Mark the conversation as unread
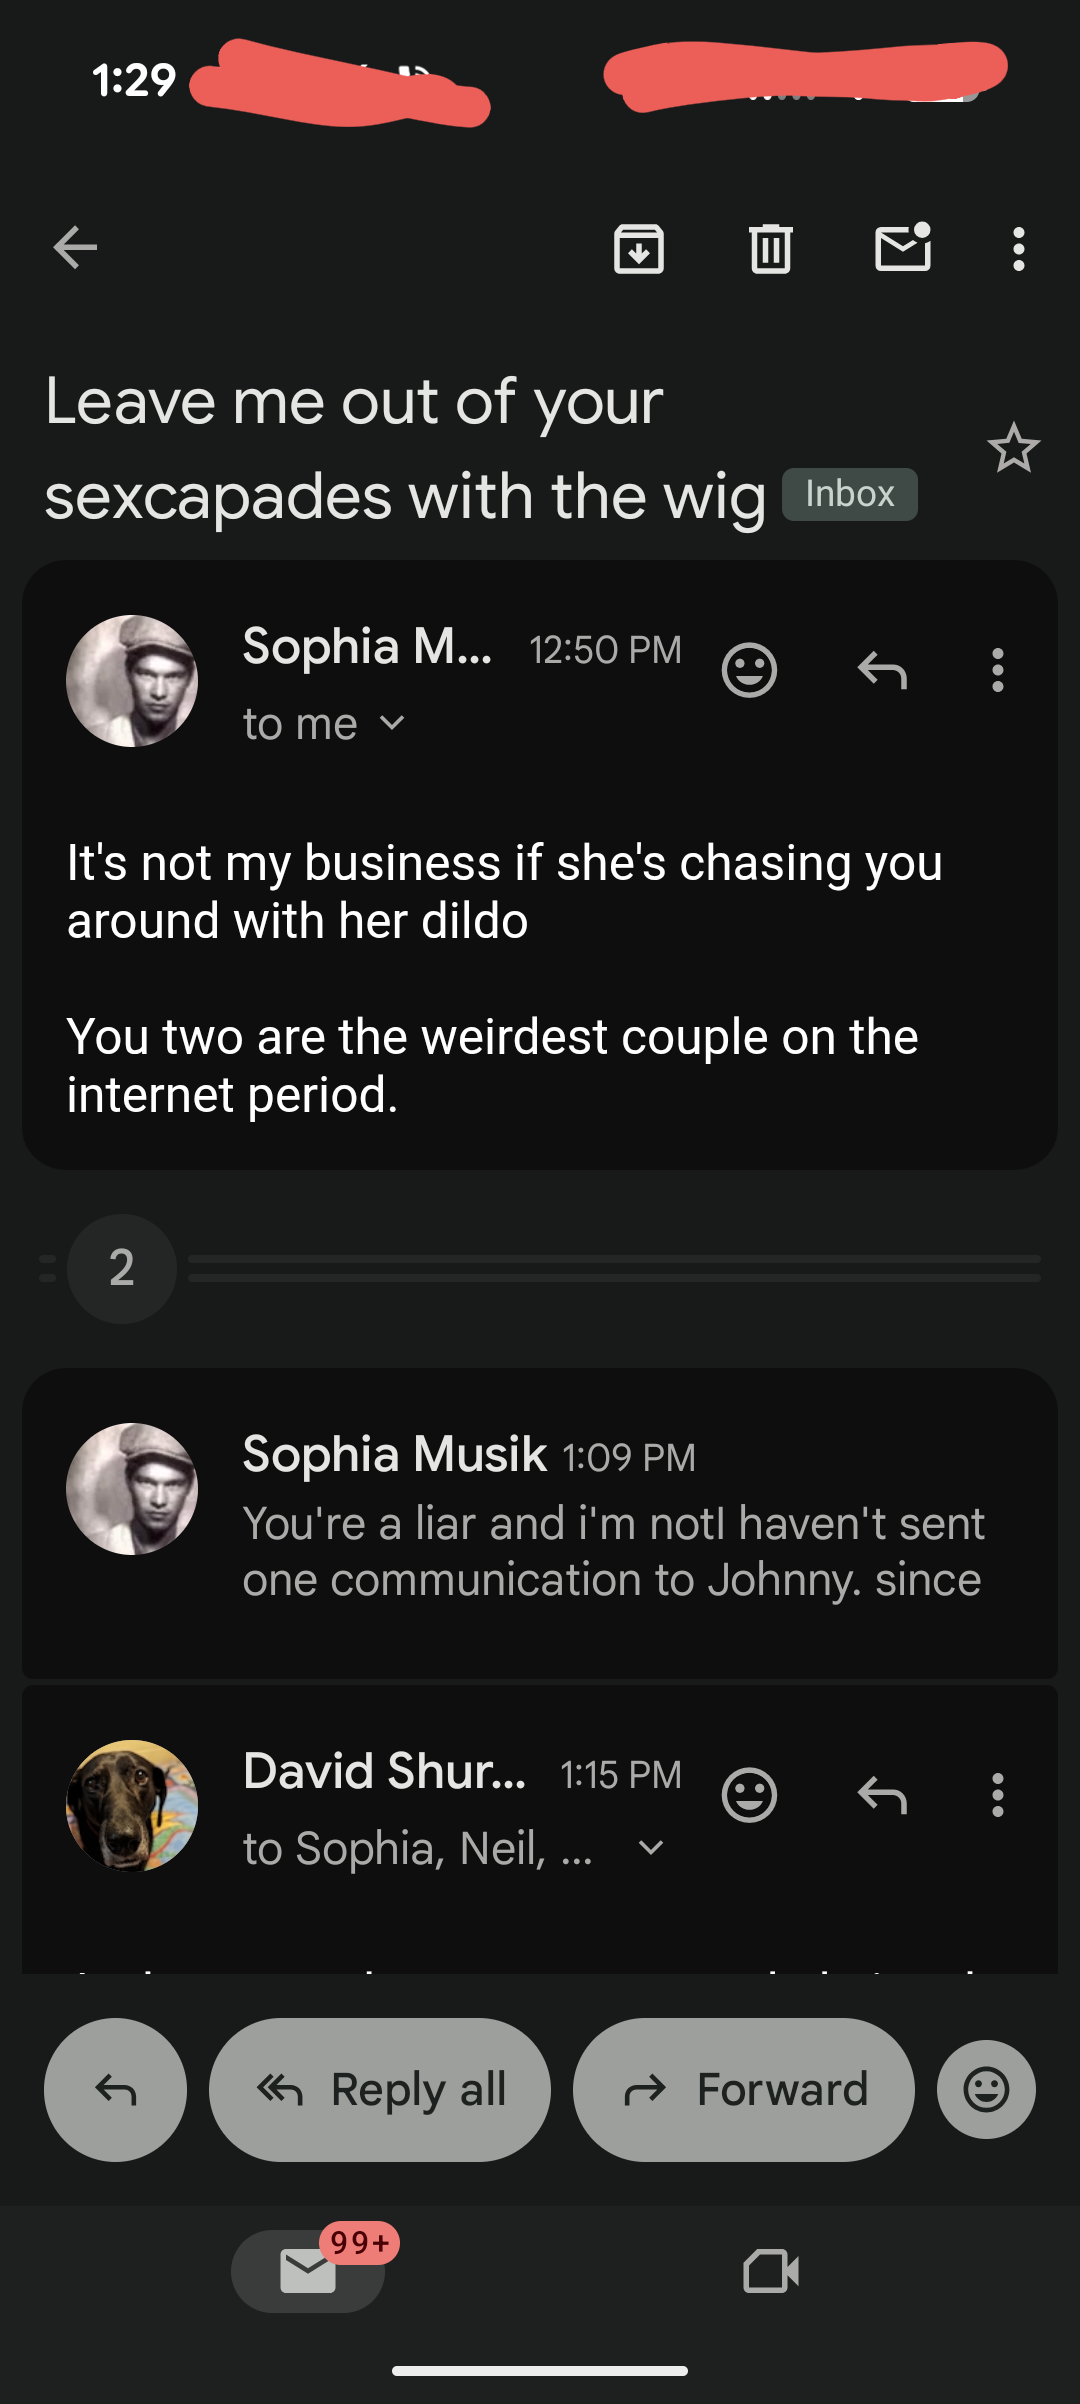 pos(903,248)
